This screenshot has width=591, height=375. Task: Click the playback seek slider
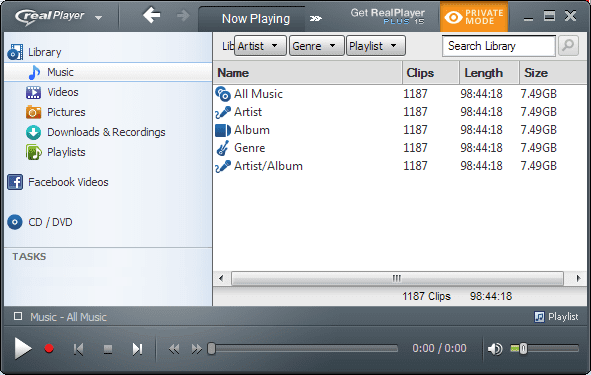pyautogui.click(x=303, y=349)
